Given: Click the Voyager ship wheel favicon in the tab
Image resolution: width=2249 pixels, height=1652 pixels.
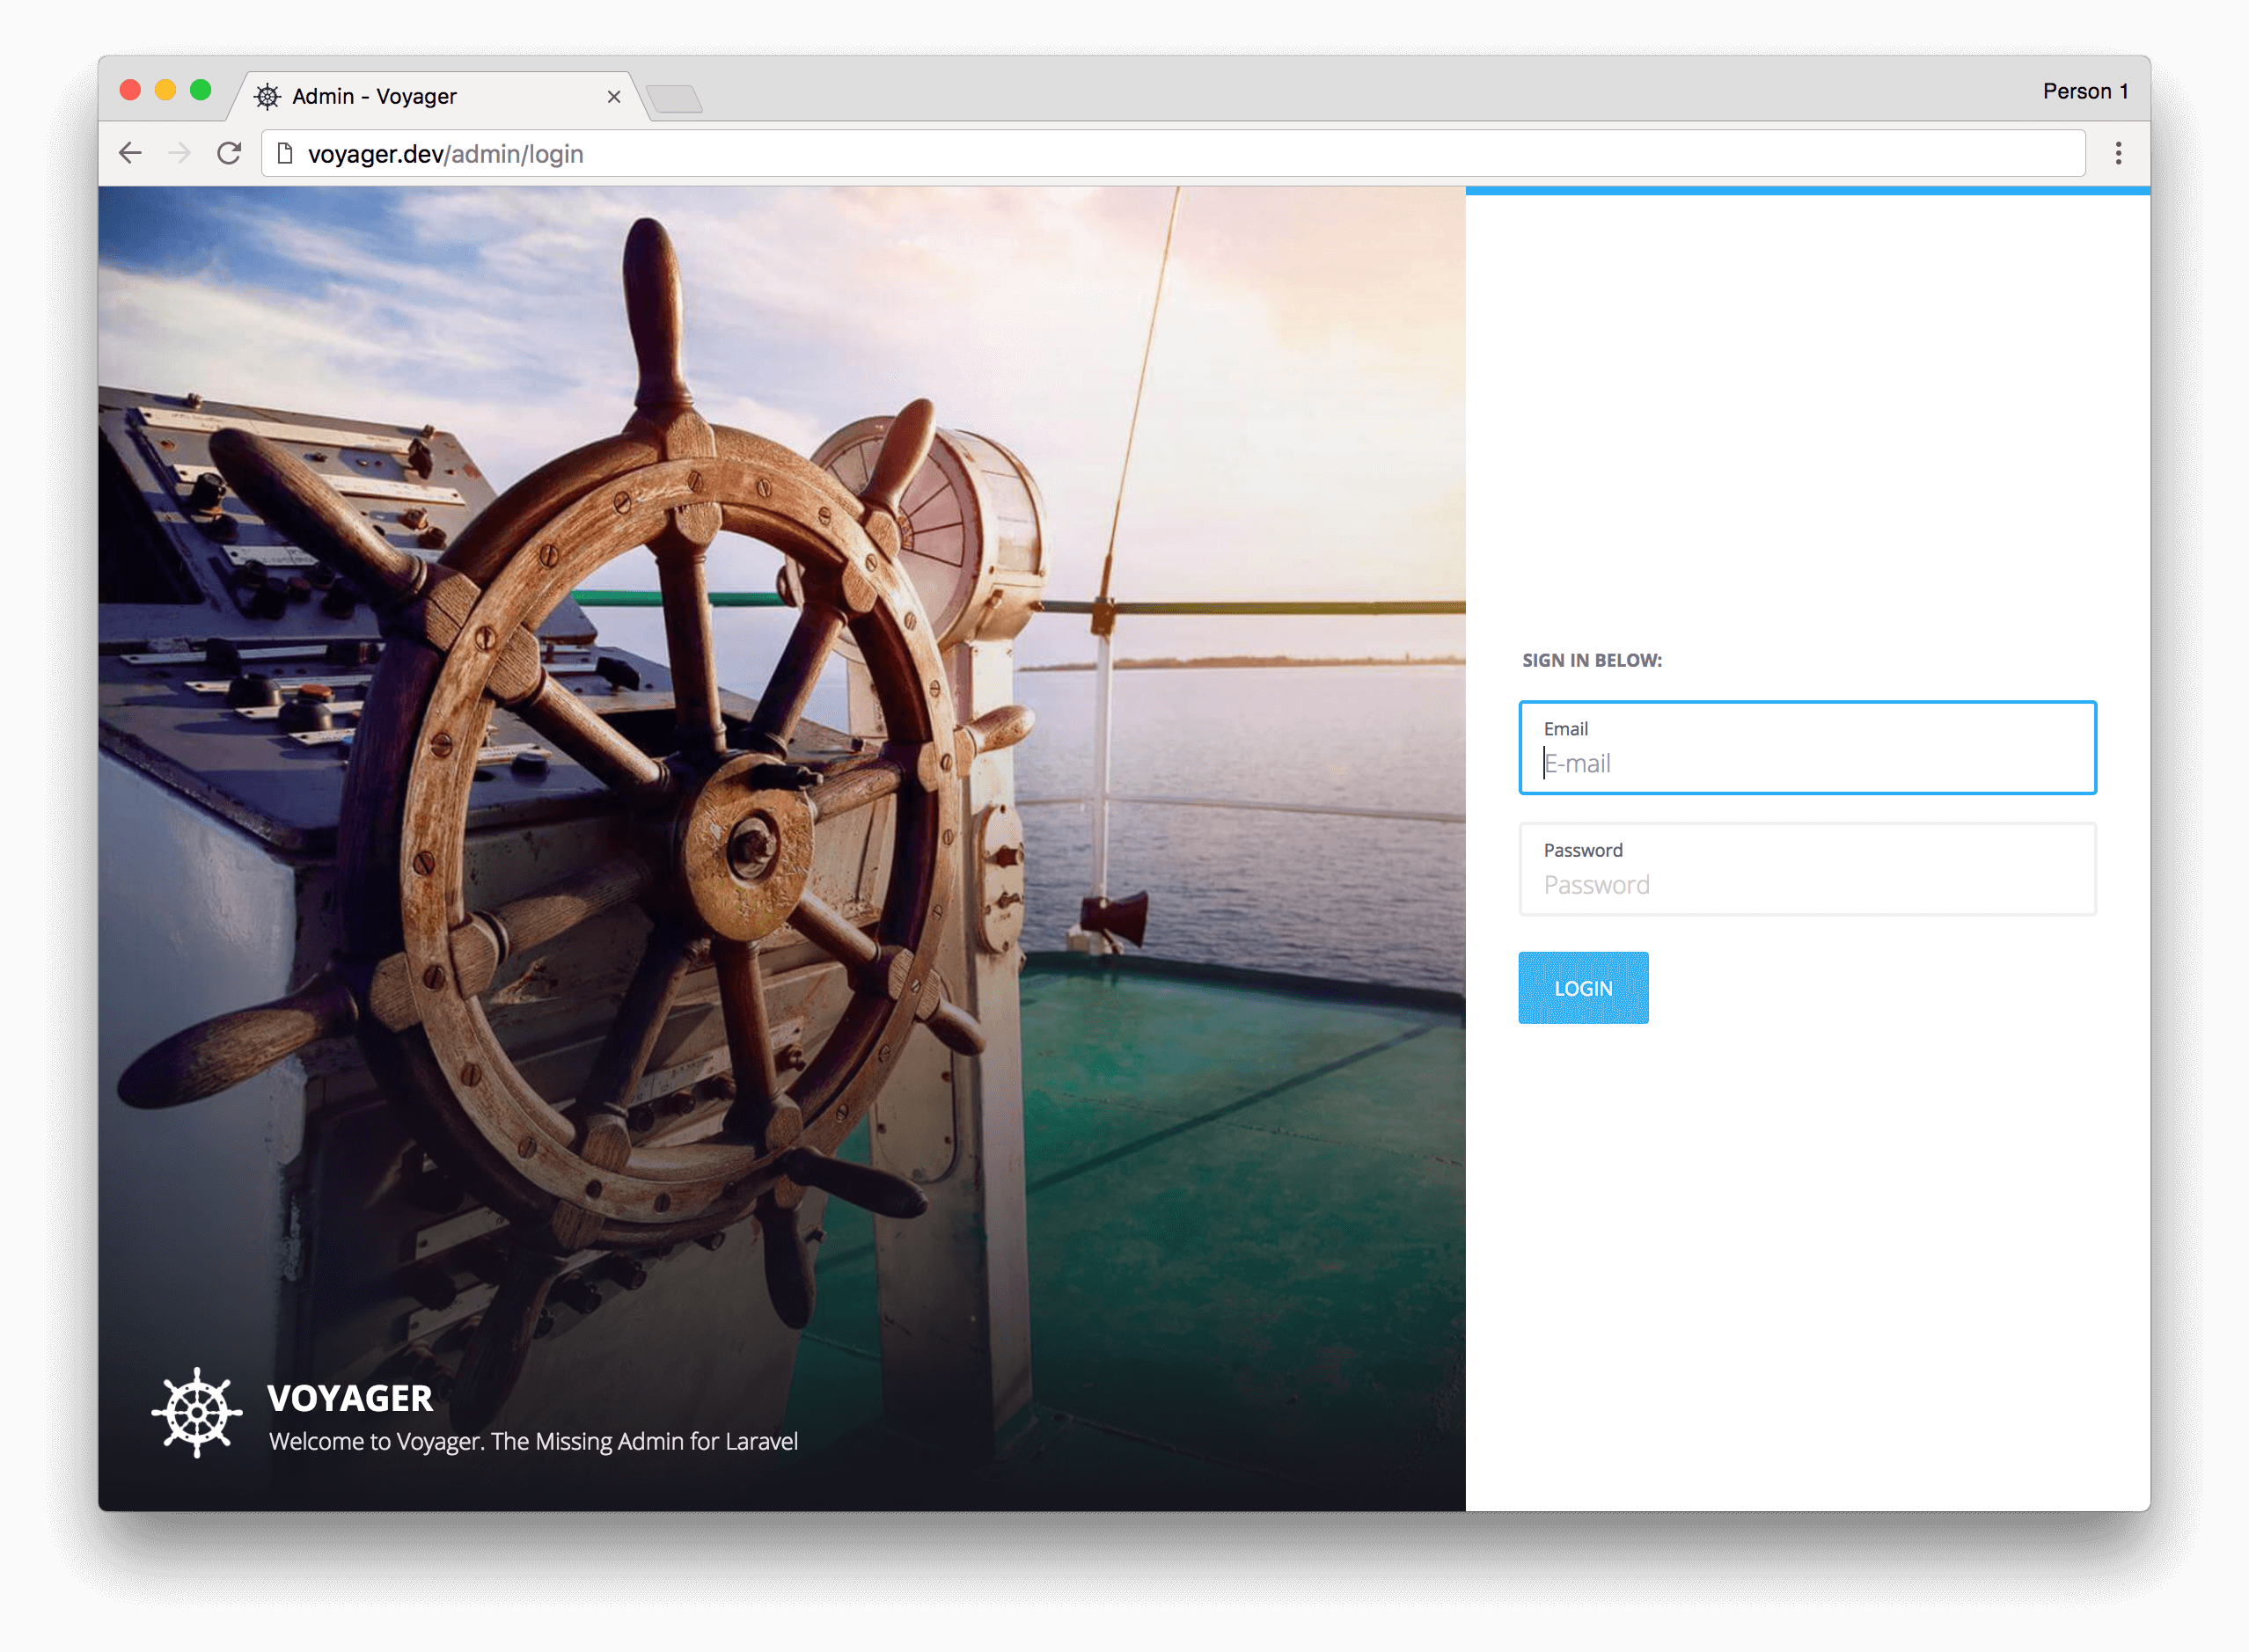Looking at the screenshot, I should coord(268,96).
